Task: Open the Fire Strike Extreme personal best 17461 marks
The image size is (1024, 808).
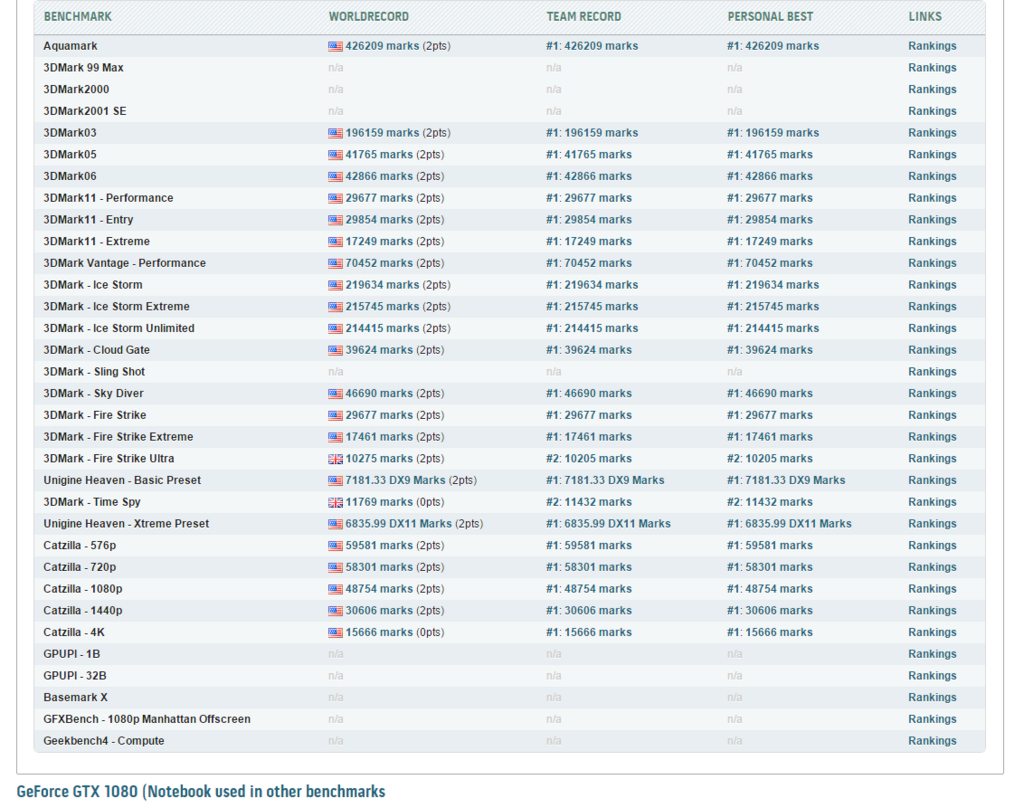Action: (x=769, y=437)
